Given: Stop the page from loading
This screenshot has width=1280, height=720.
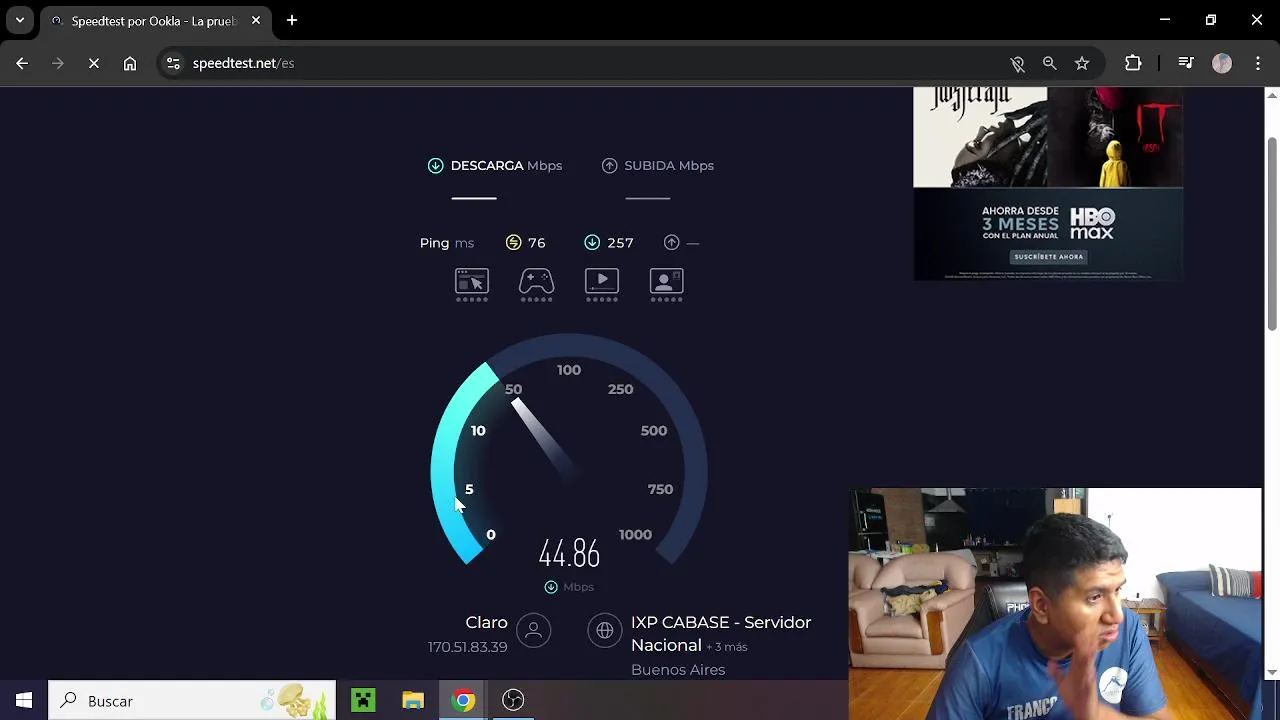Looking at the screenshot, I should (x=94, y=63).
